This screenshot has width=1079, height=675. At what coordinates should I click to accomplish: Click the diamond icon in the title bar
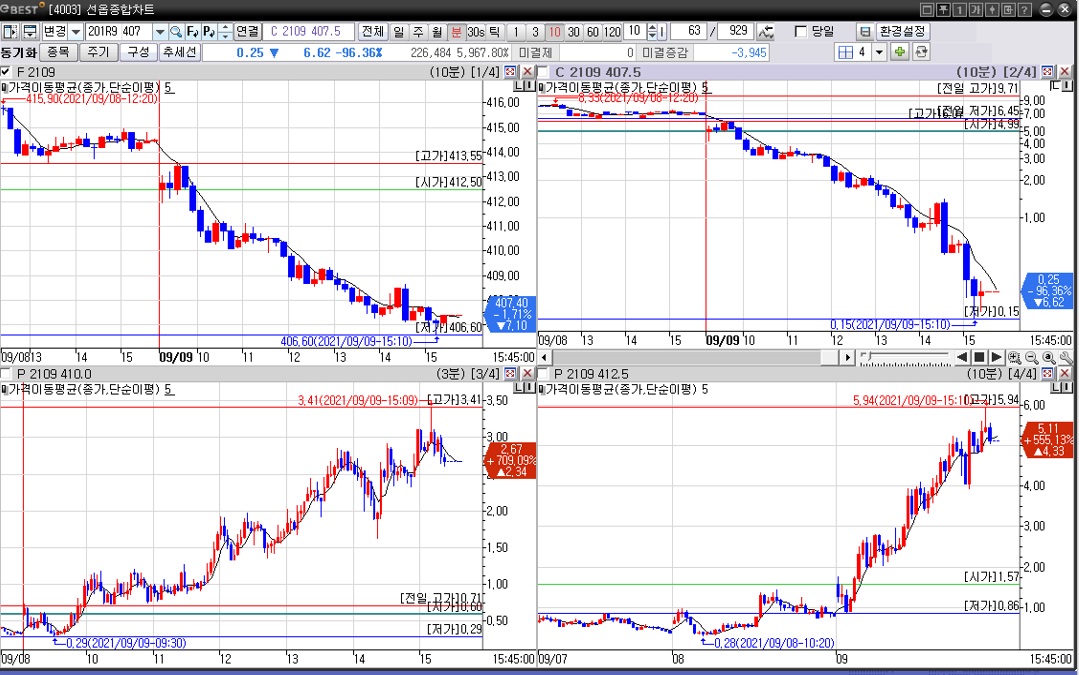click(992, 10)
